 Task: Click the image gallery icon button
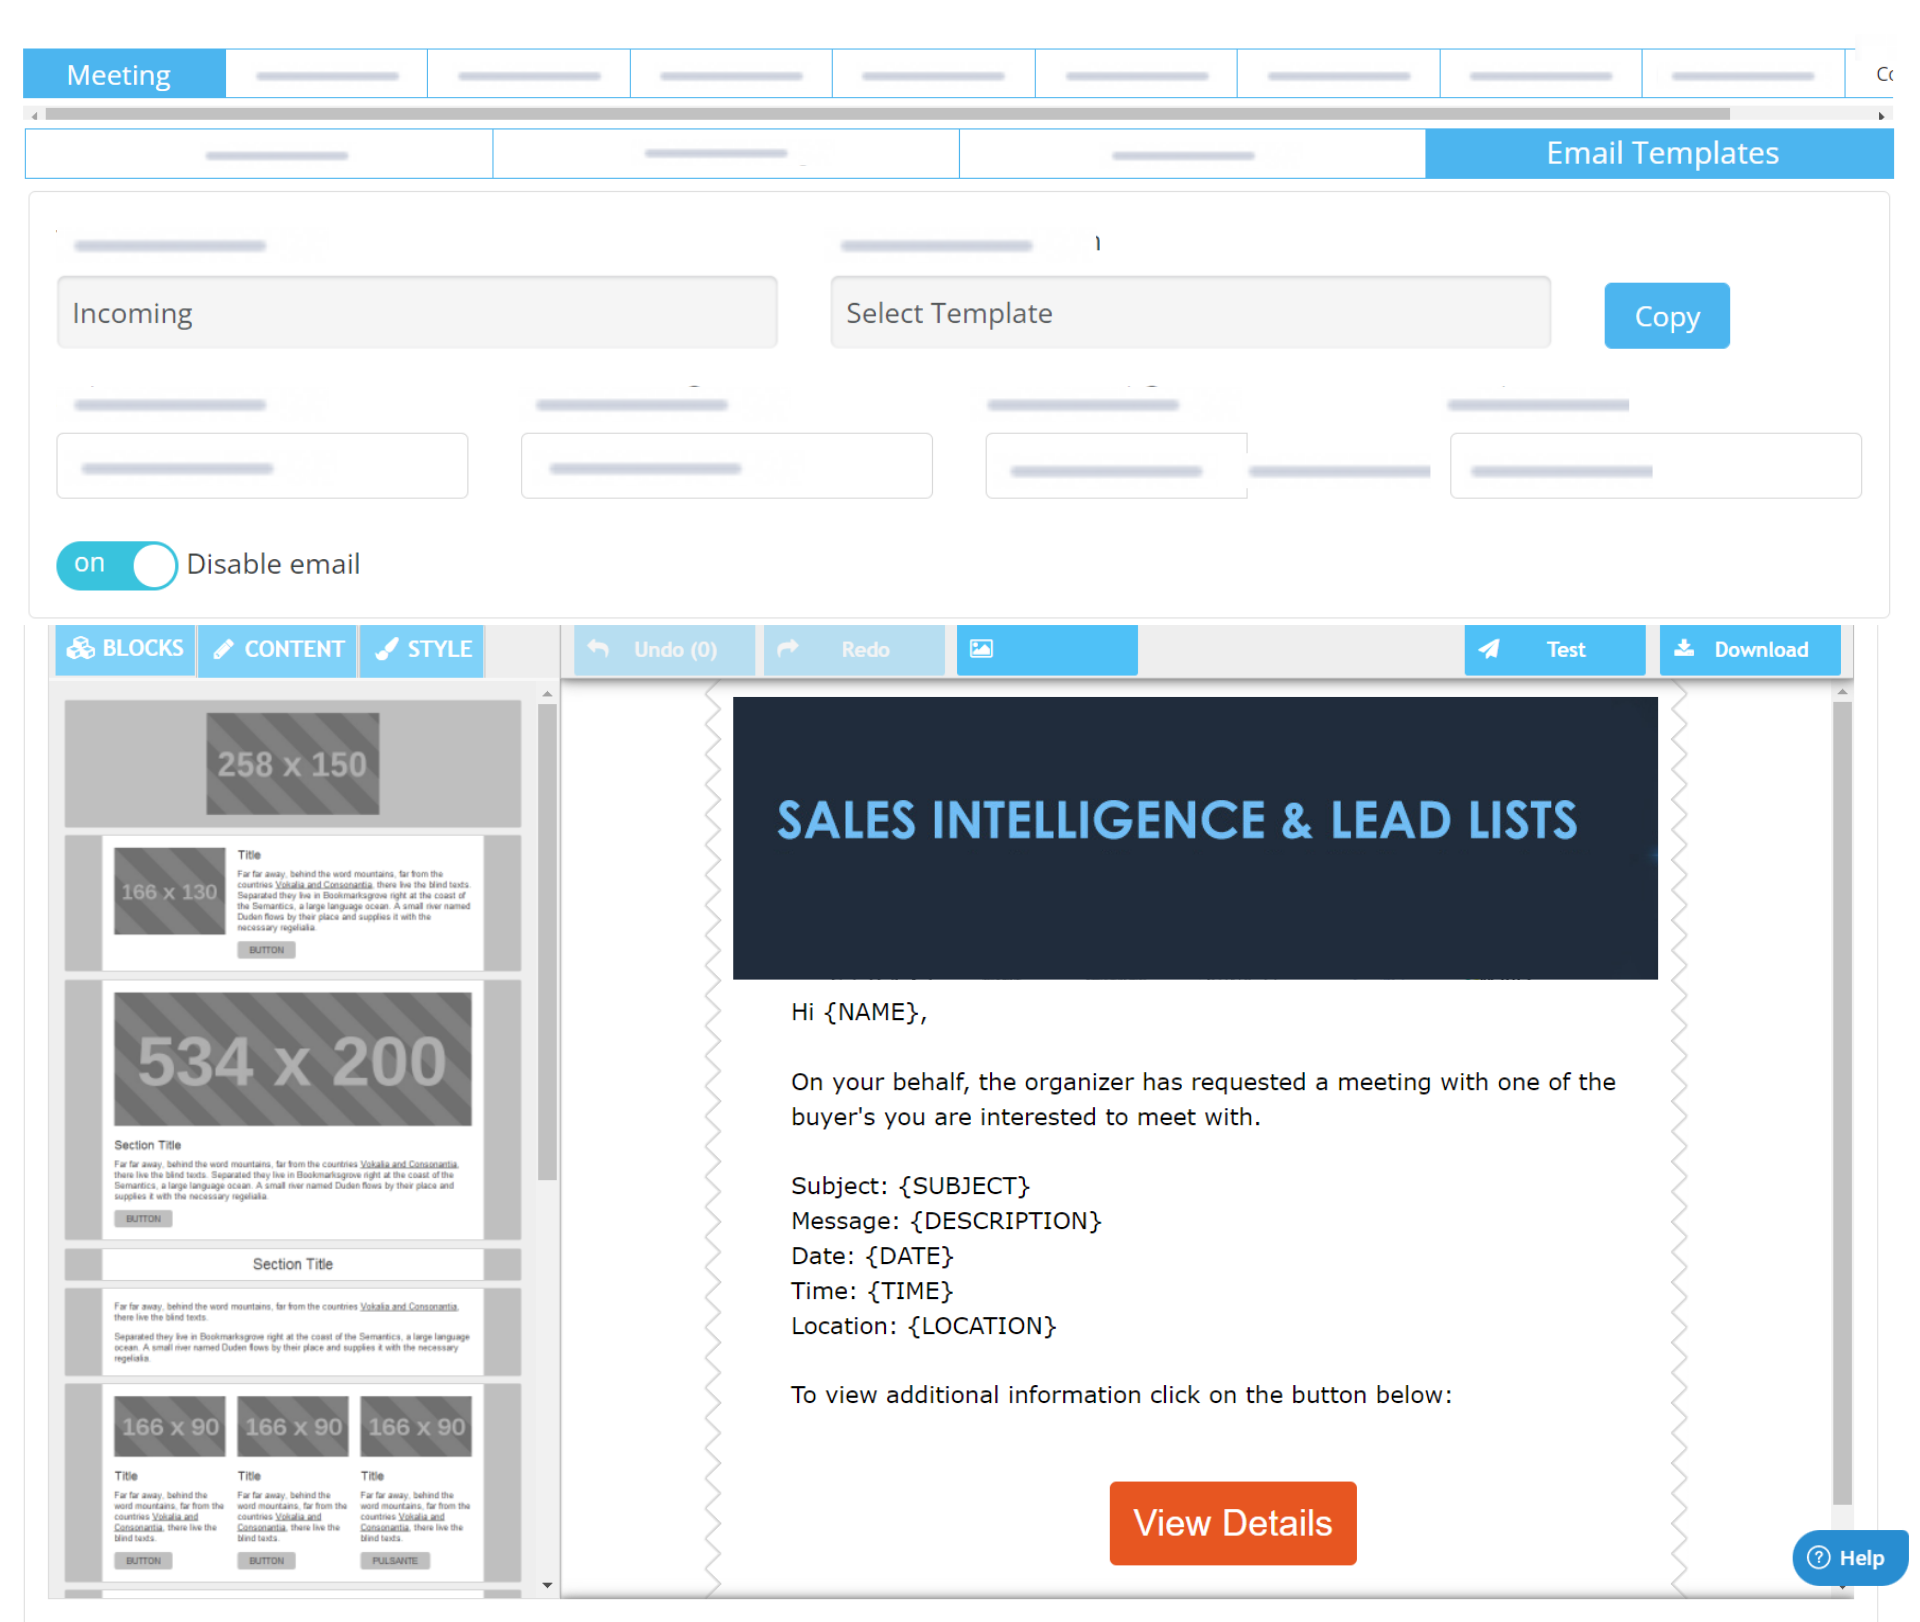[x=1046, y=649]
